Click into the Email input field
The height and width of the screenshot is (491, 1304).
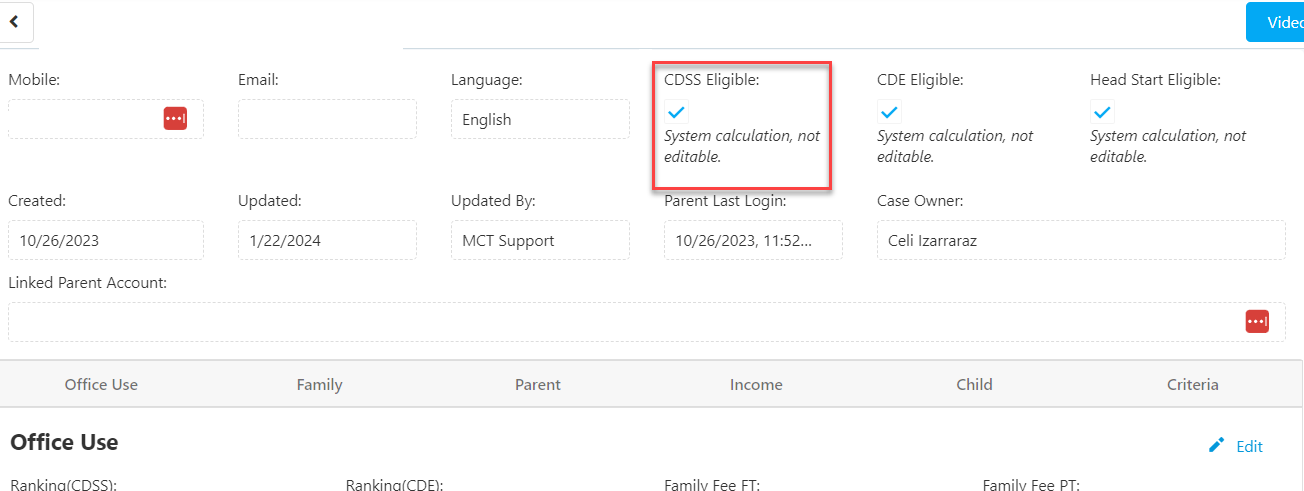(327, 119)
